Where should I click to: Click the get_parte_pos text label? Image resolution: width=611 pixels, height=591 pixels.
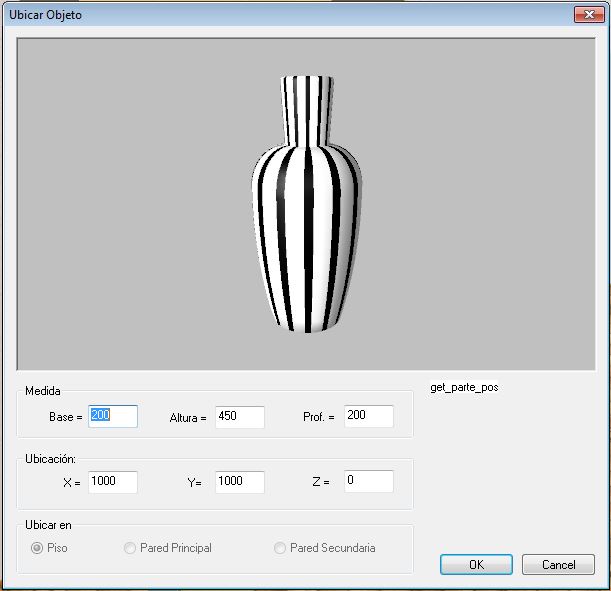(x=464, y=387)
